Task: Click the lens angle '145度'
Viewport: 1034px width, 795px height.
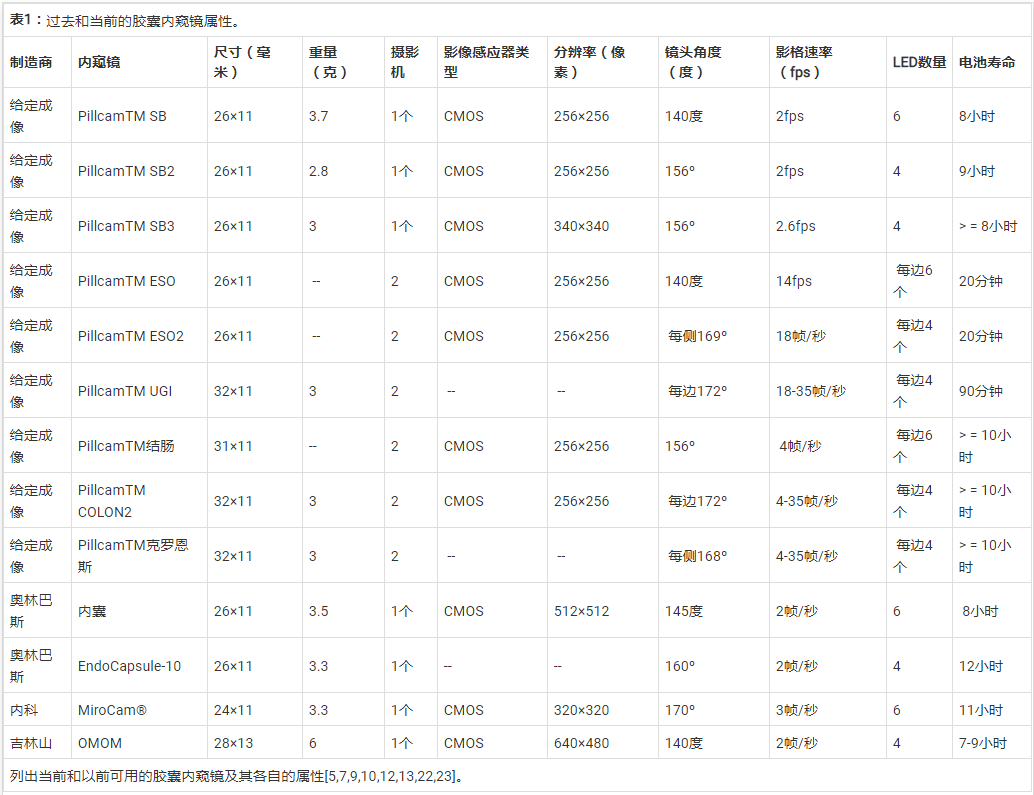Action: [x=683, y=611]
